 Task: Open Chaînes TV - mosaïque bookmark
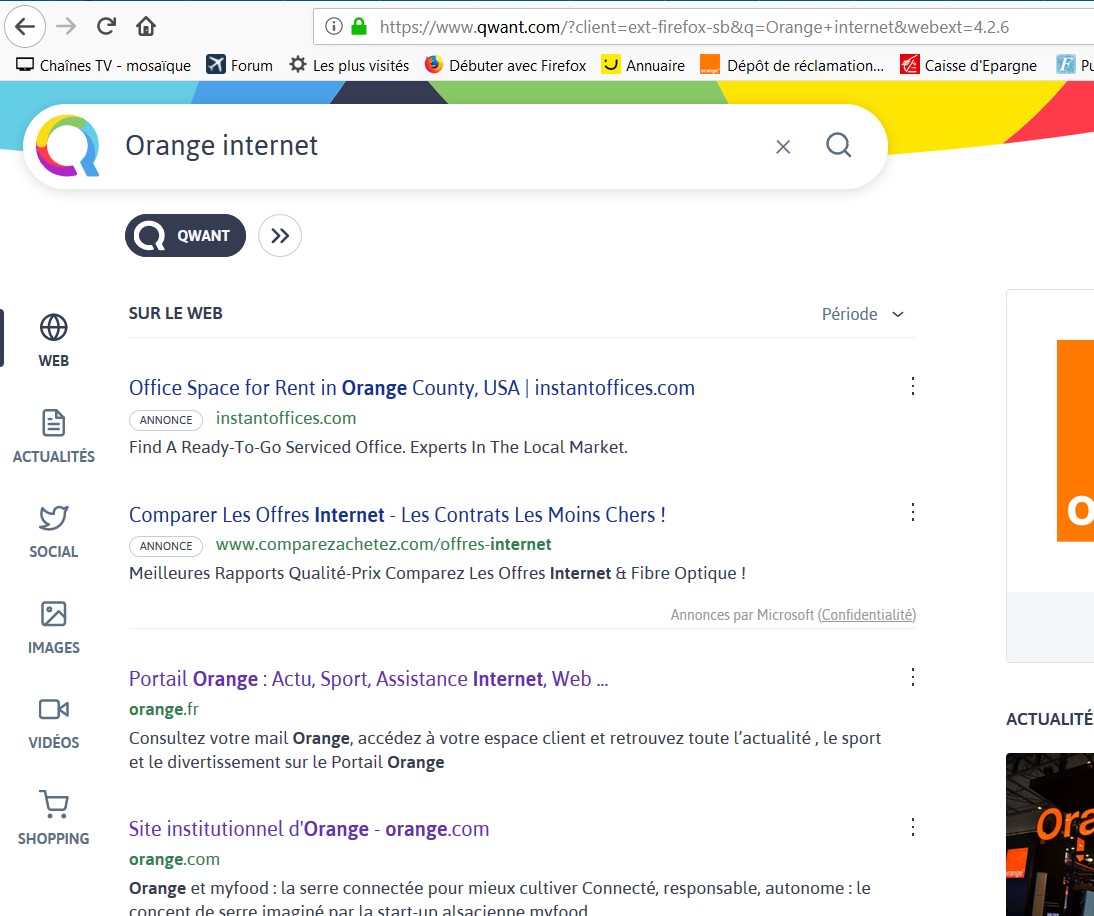click(x=103, y=66)
